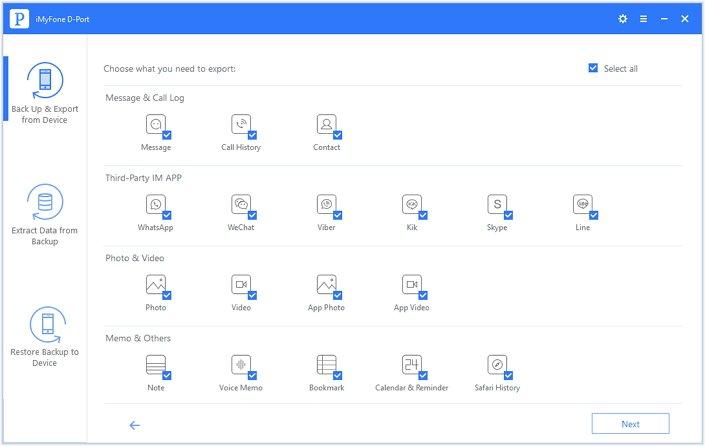
Task: Uncheck the Contact checkbox
Action: pyautogui.click(x=338, y=135)
